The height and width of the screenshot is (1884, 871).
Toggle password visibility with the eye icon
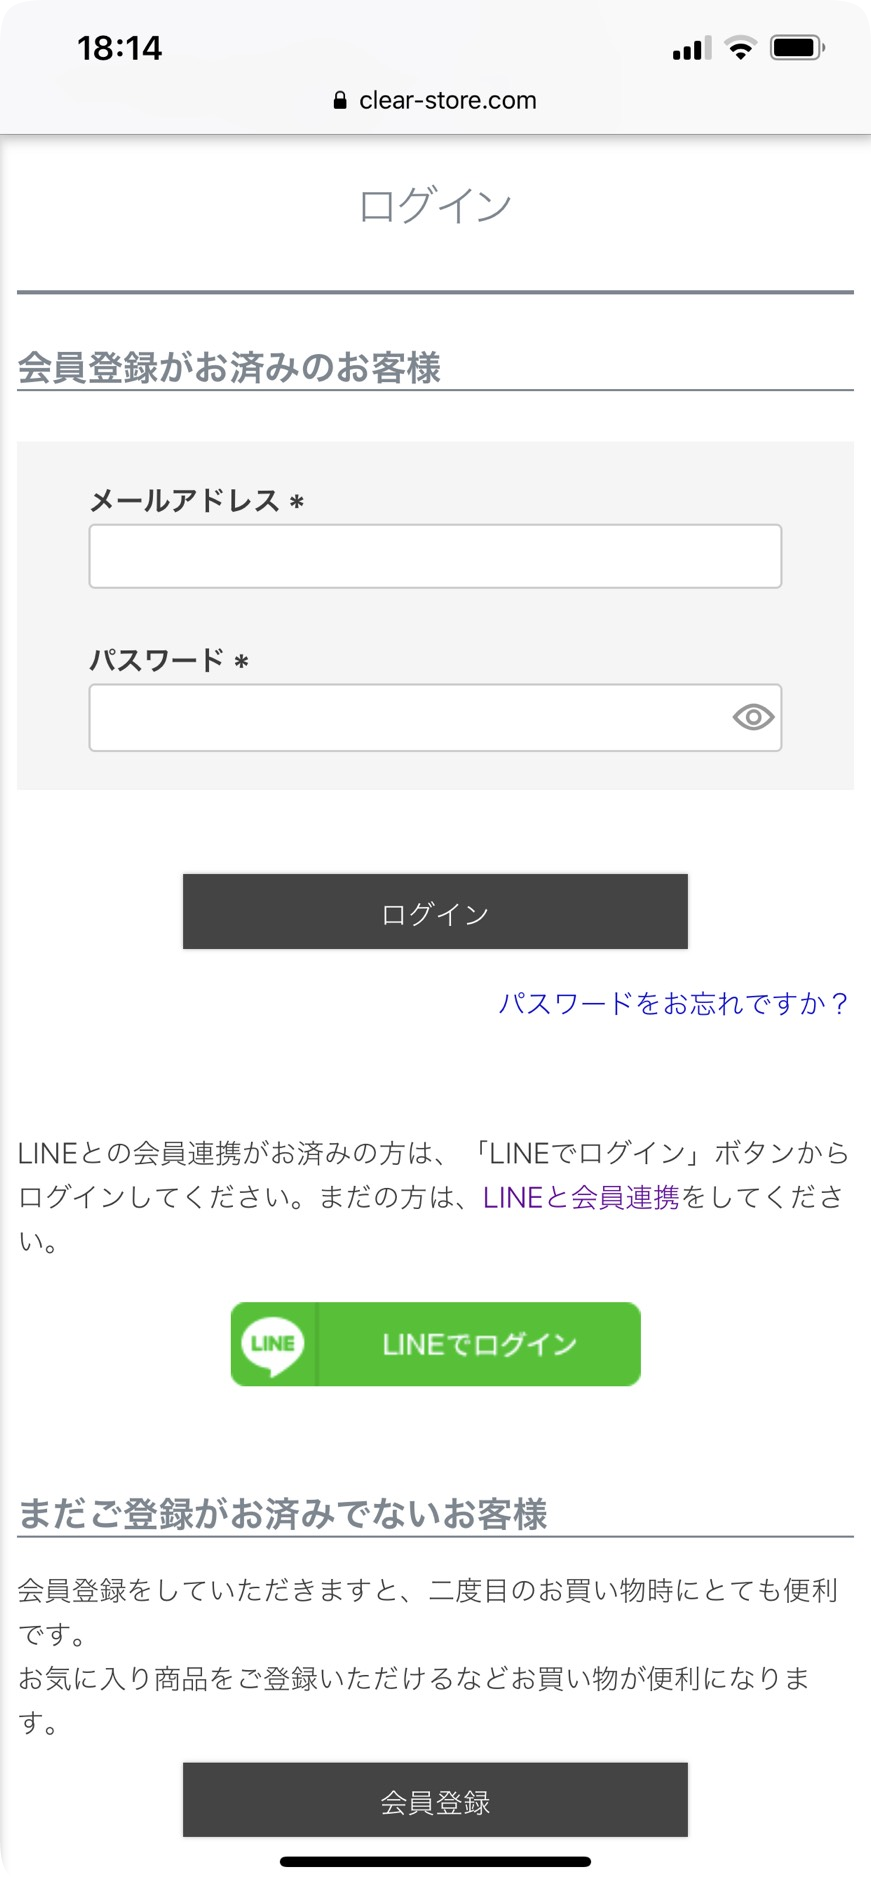[752, 717]
